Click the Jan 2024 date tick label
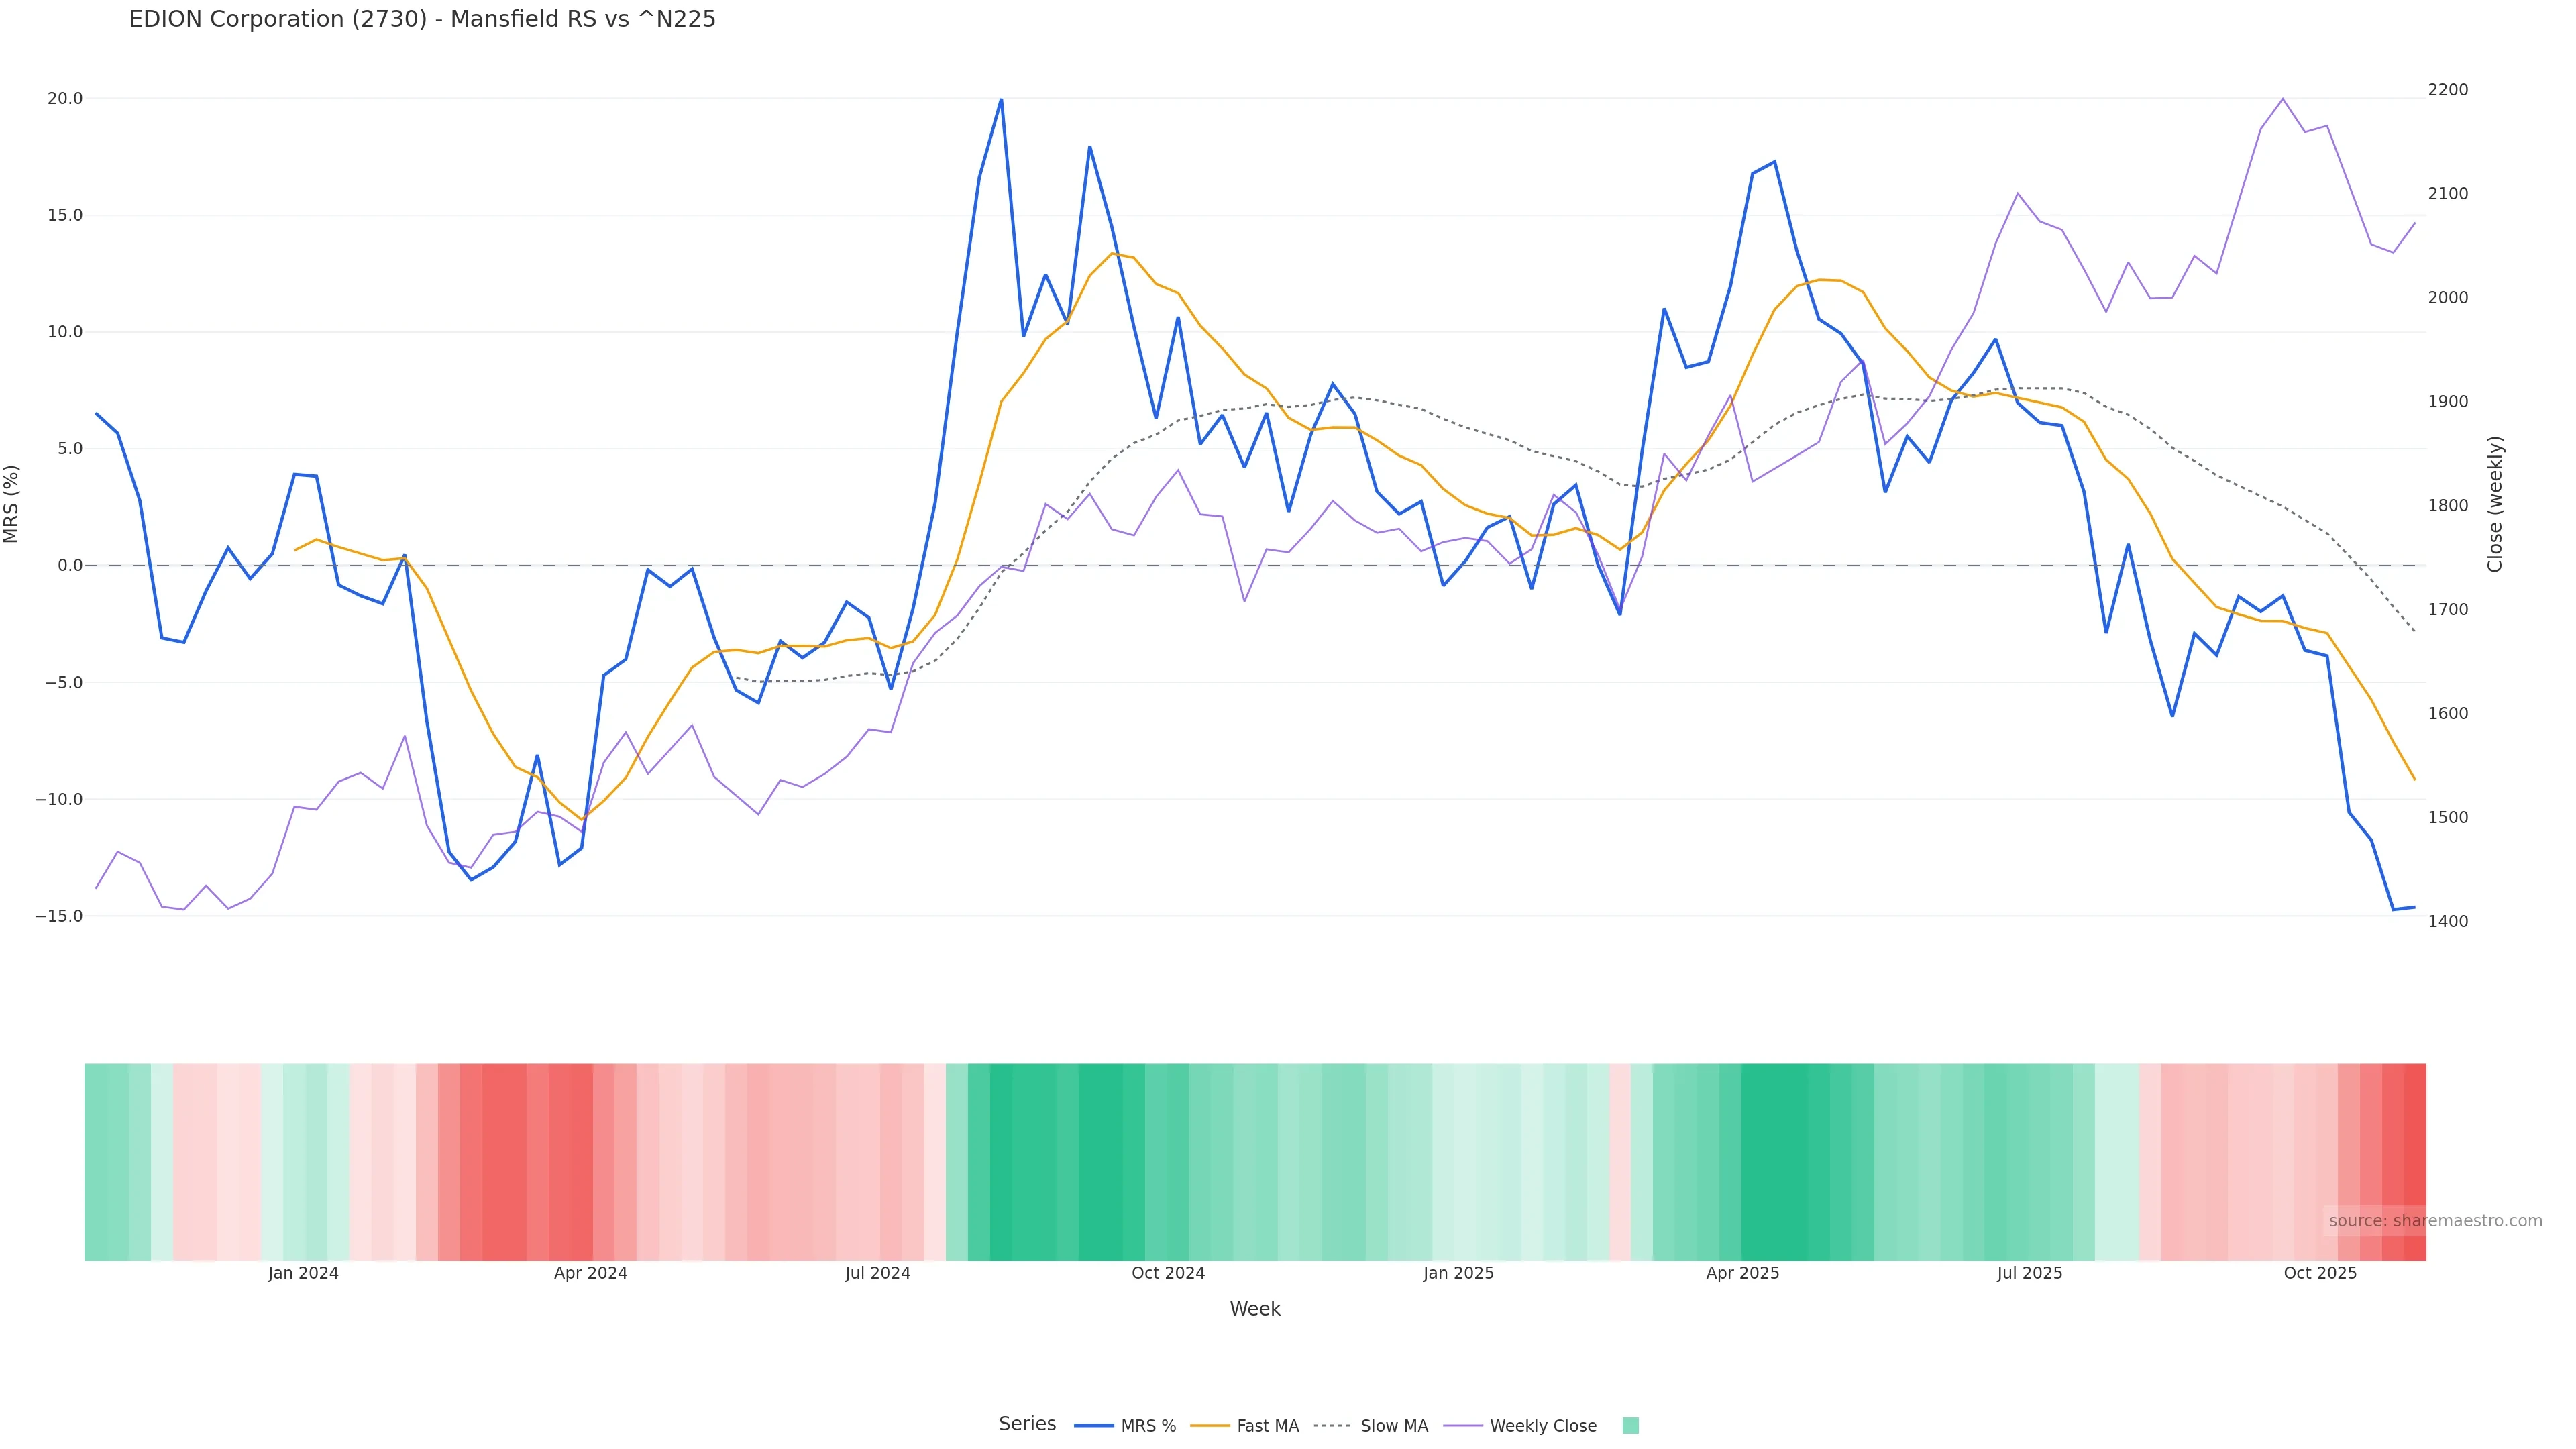Image resolution: width=2576 pixels, height=1449 pixels. pos(303,1273)
